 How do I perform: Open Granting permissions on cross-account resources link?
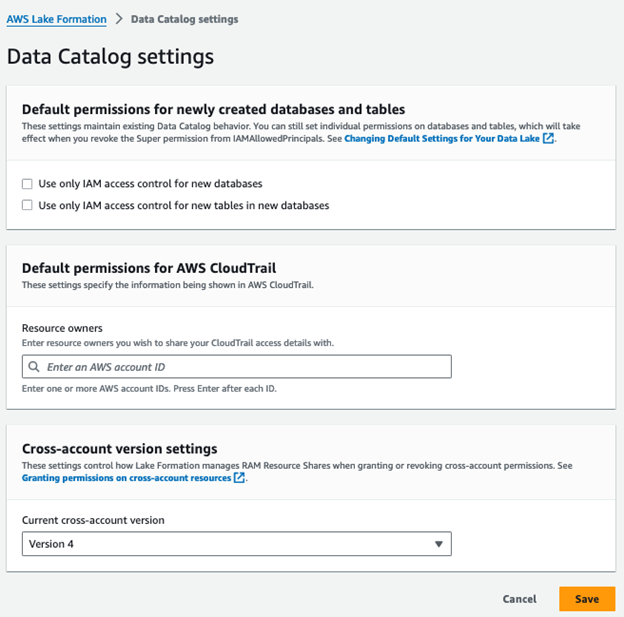[x=126, y=478]
